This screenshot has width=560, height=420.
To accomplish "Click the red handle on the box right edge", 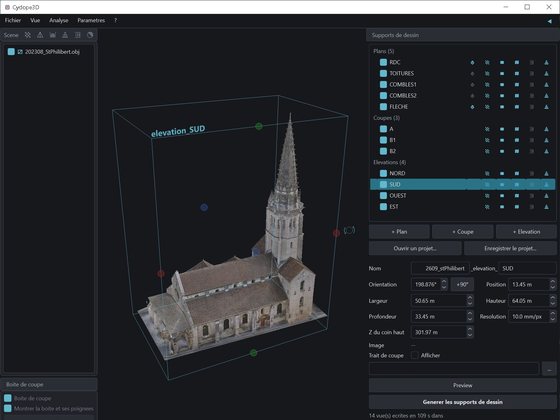I will click(x=336, y=233).
